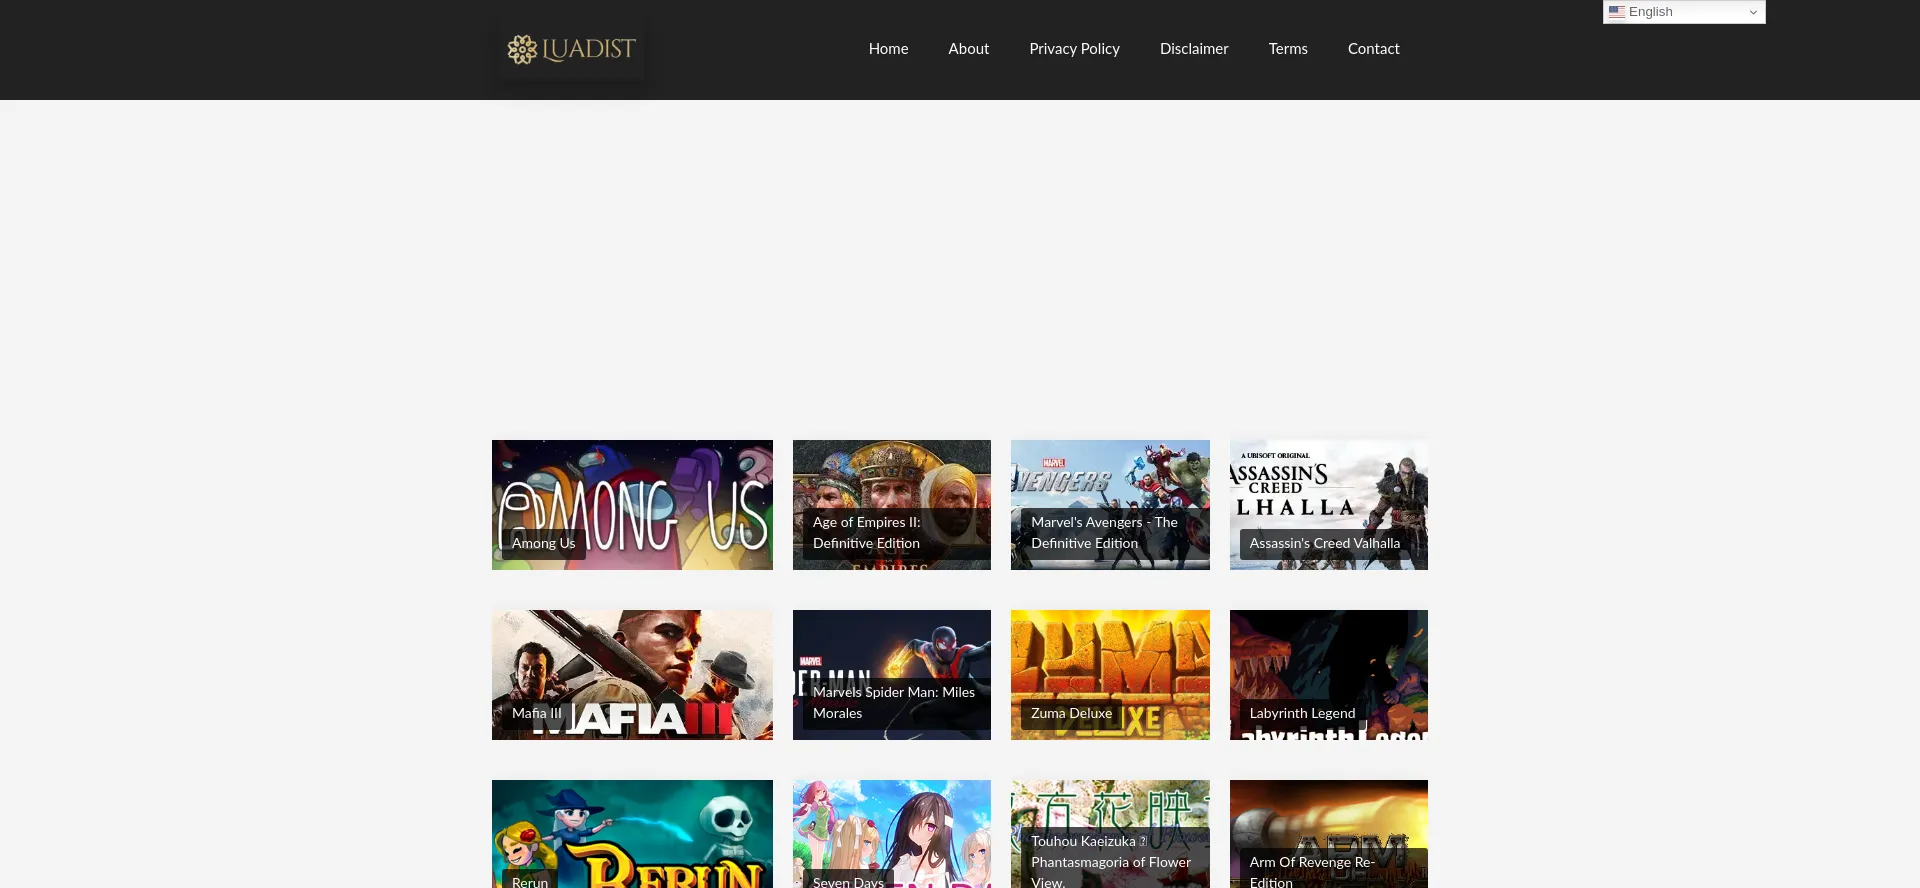
Task: Click the US flag icon in language selector
Action: coord(1616,12)
